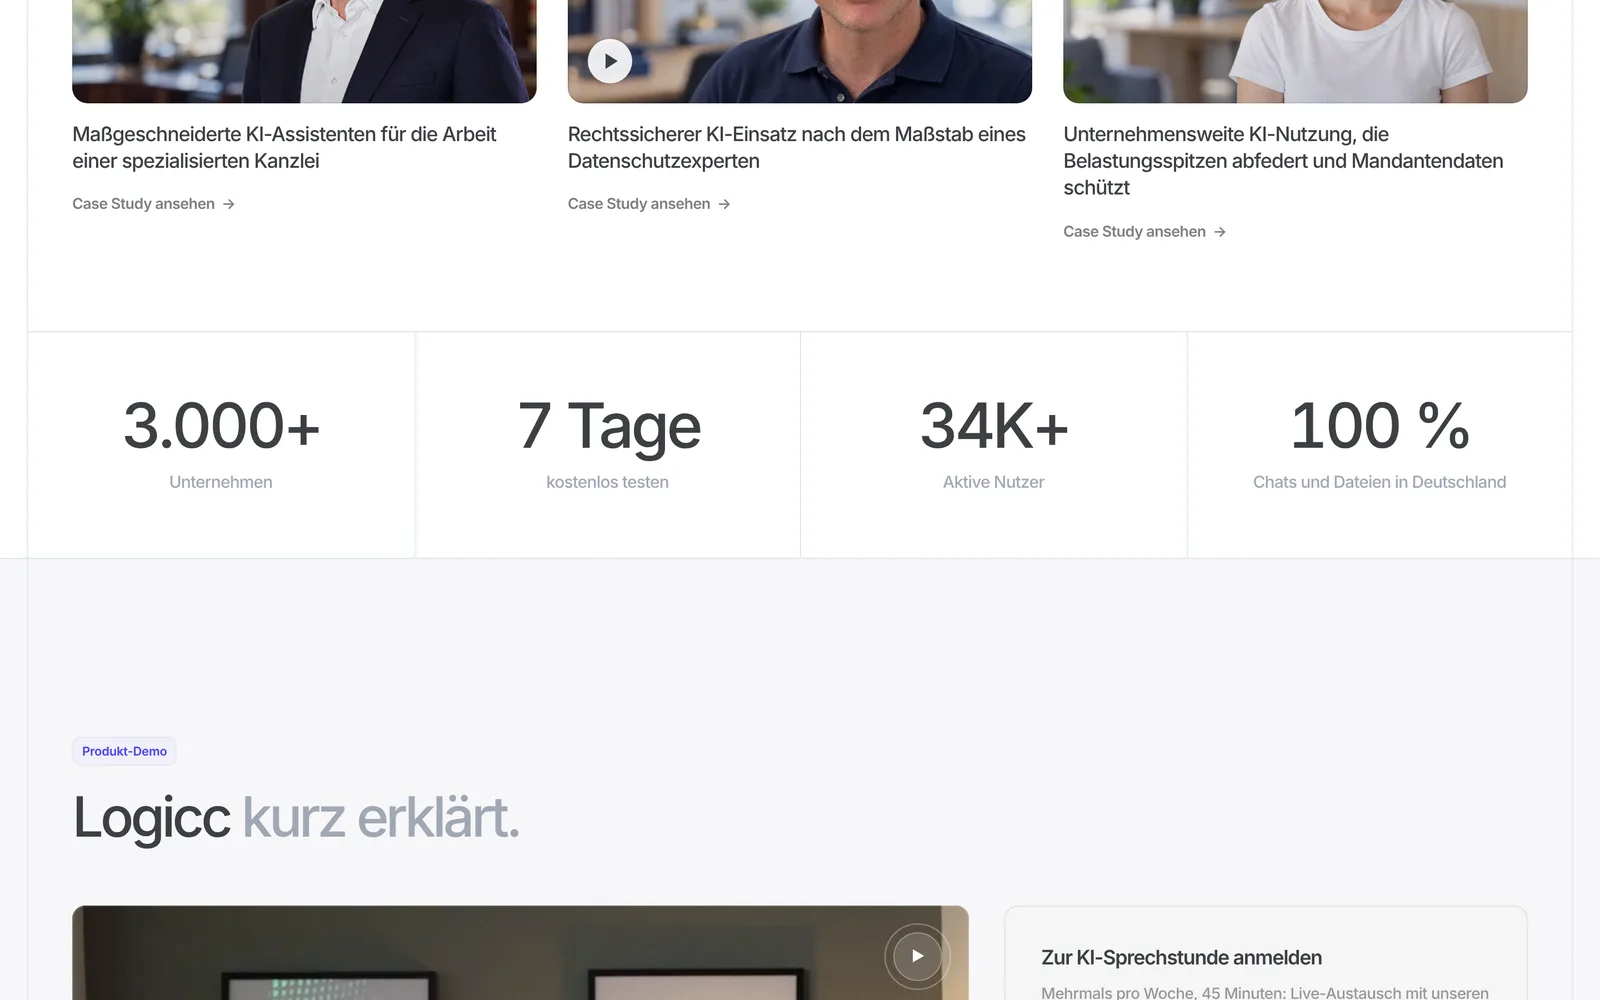Open the man in navy polo thumbnail
This screenshot has height=1000, width=1600.
pos(800,51)
